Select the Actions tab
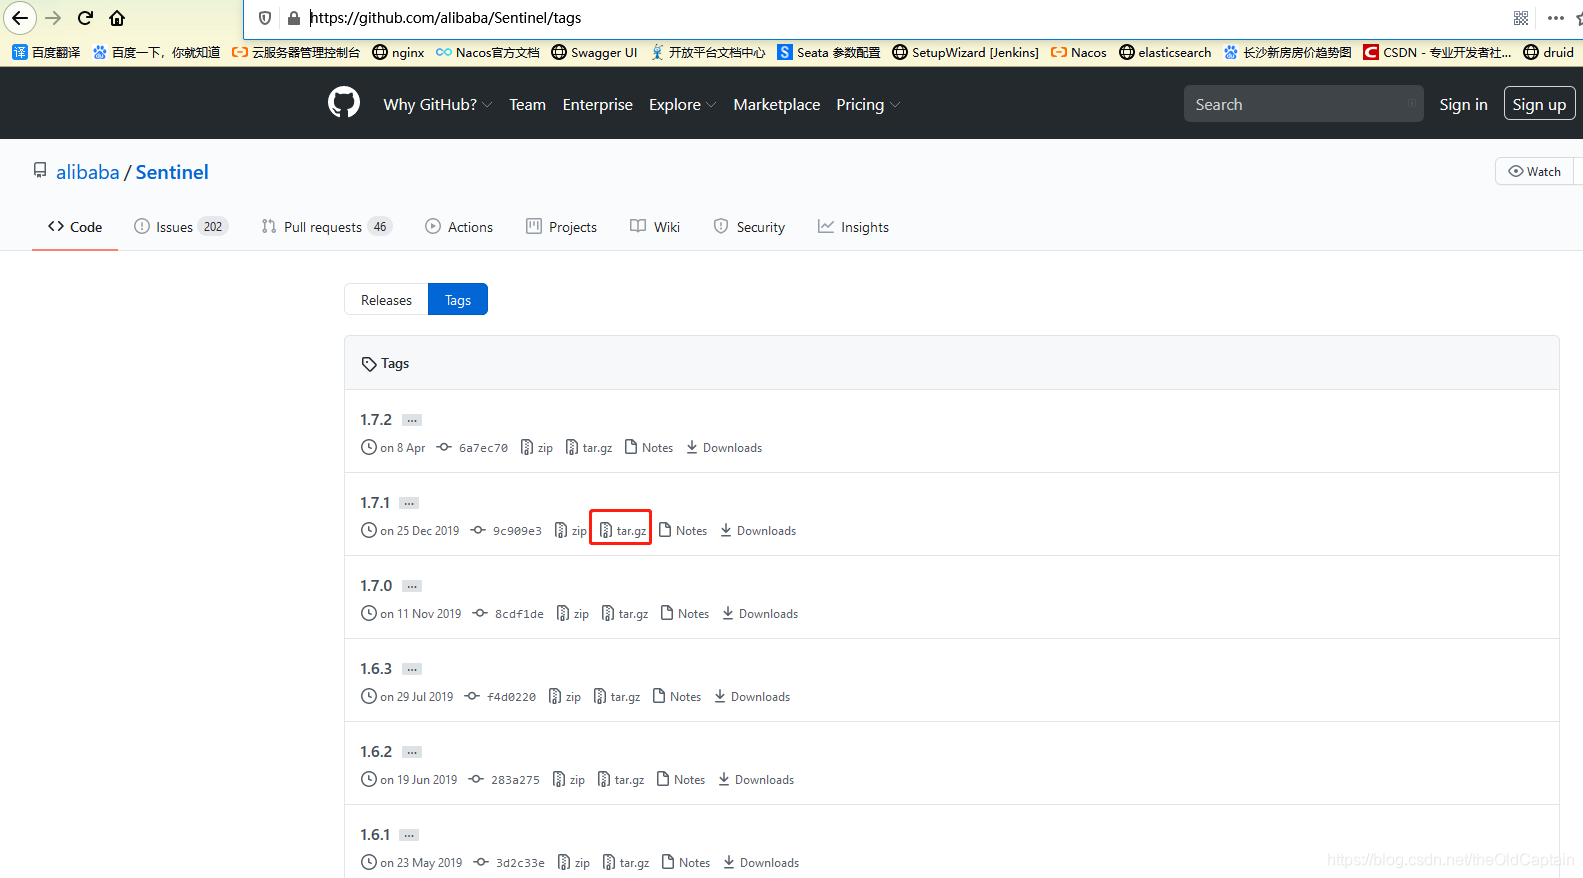 click(459, 227)
